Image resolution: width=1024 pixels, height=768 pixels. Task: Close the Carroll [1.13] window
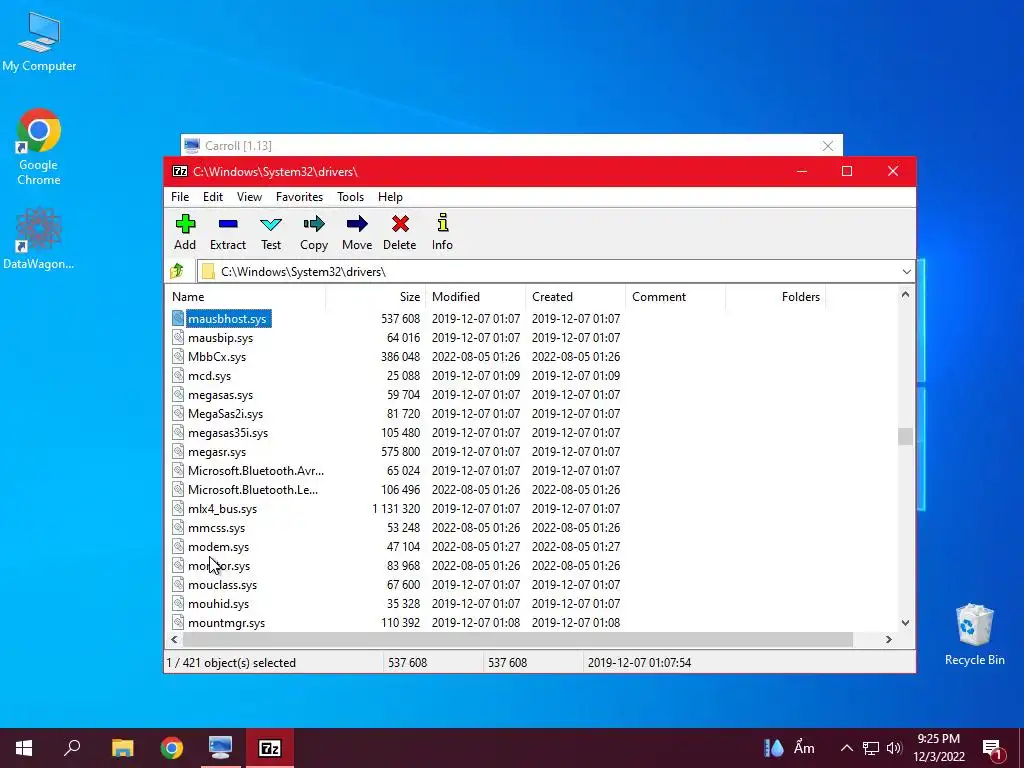pyautogui.click(x=827, y=146)
